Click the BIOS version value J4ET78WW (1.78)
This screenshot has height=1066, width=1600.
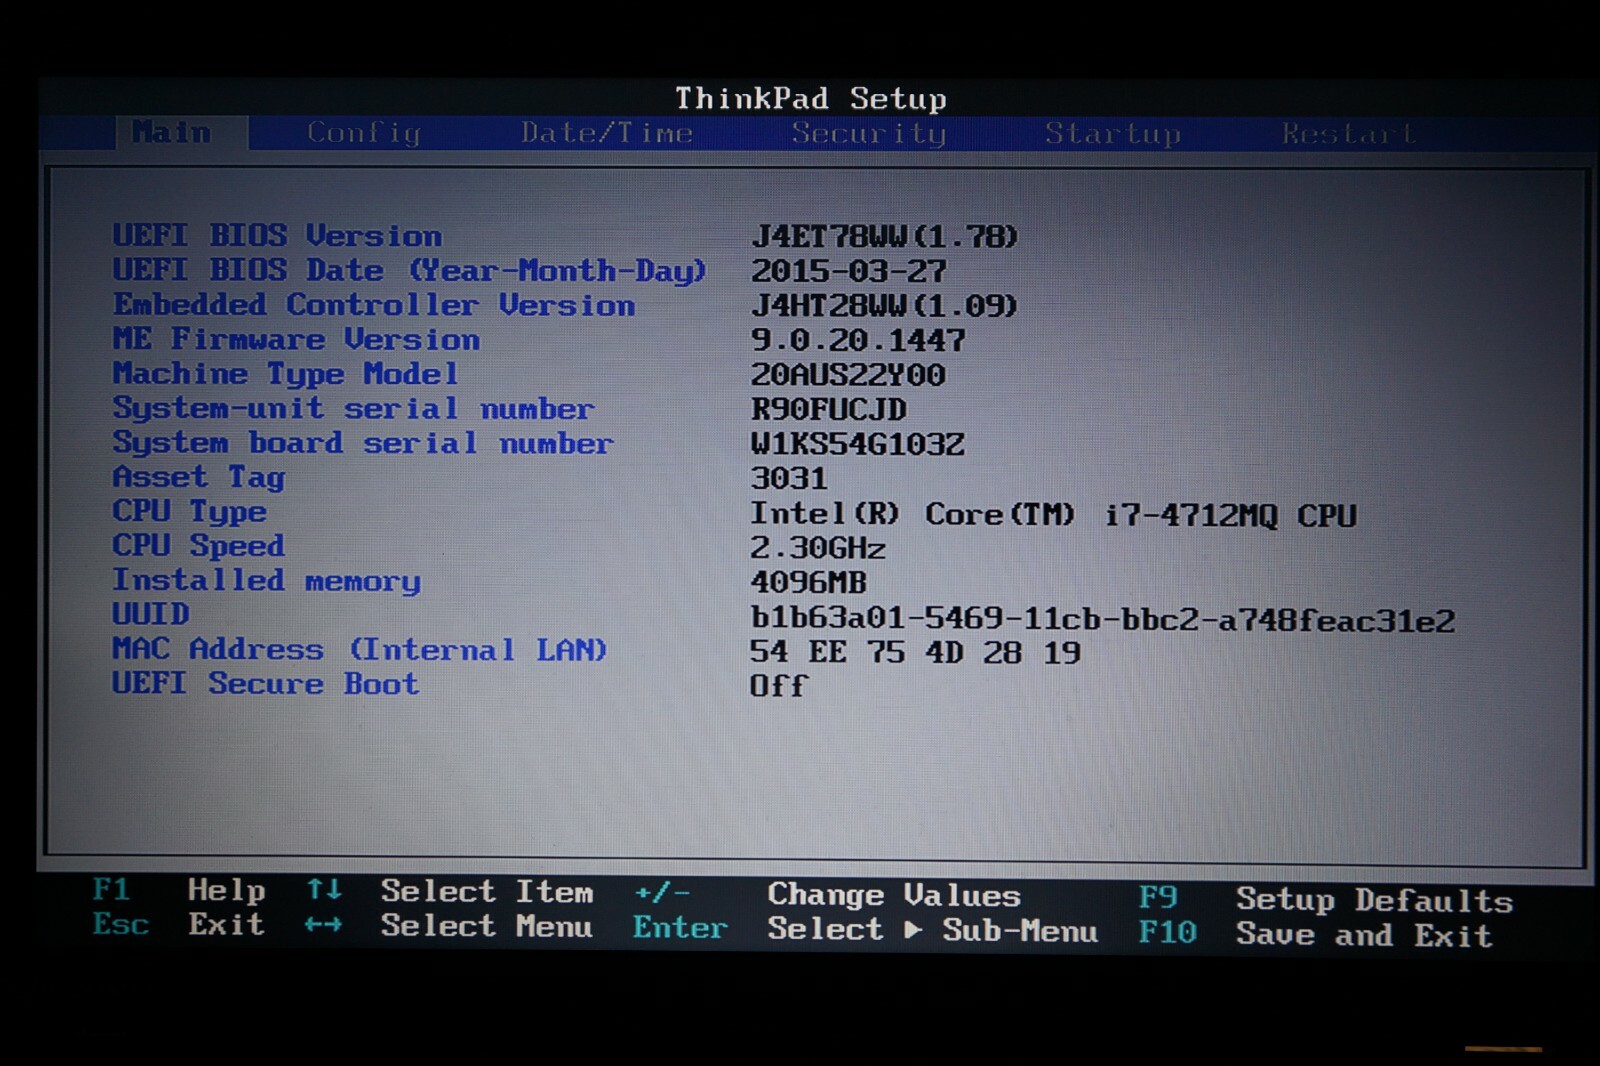884,237
